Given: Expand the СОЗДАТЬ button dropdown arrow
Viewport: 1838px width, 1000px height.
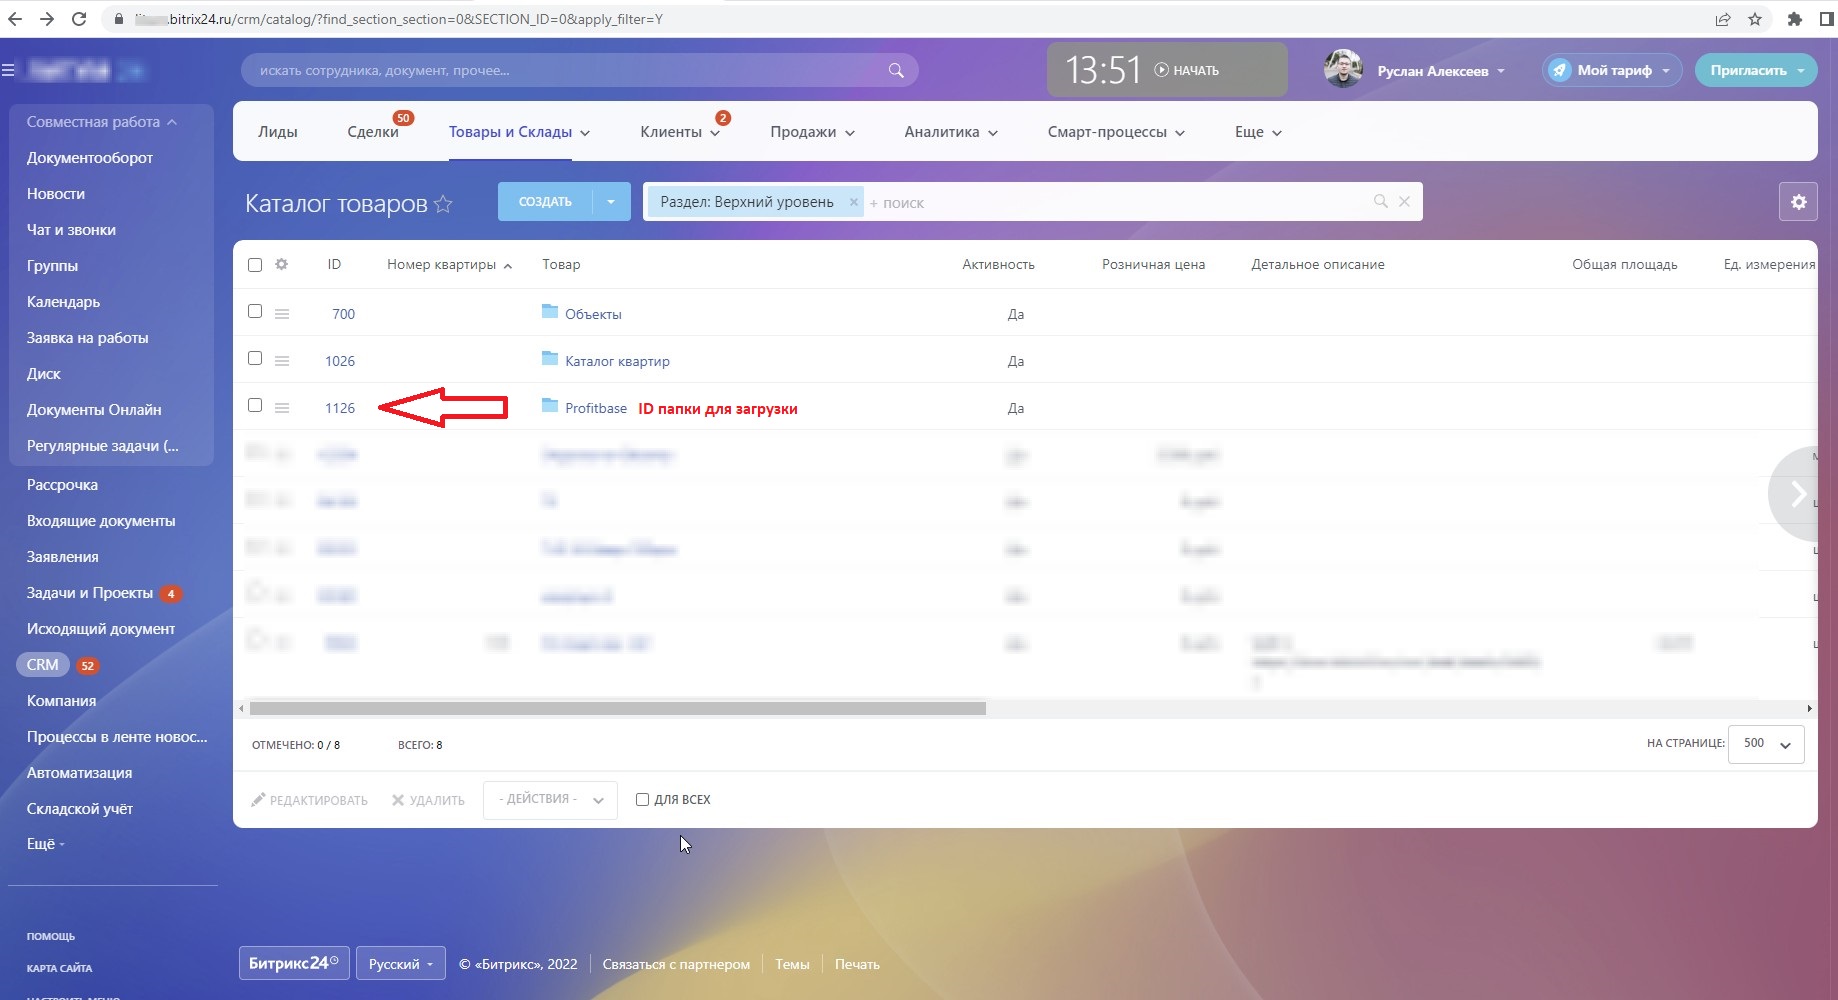Looking at the screenshot, I should [x=611, y=202].
